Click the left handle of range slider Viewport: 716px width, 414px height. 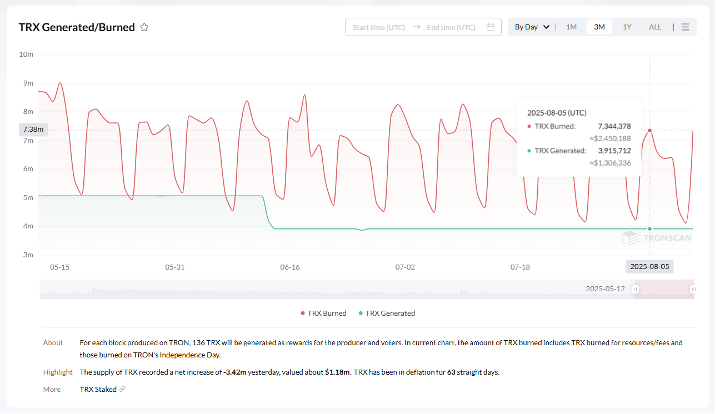(x=635, y=289)
